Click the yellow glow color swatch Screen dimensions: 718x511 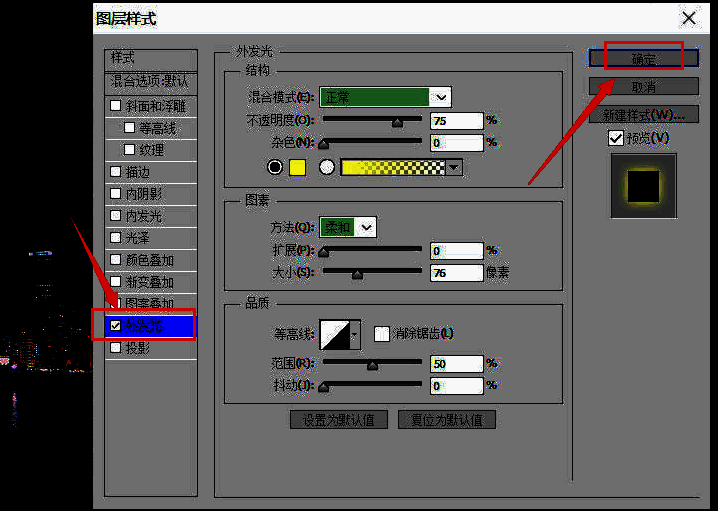[297, 167]
